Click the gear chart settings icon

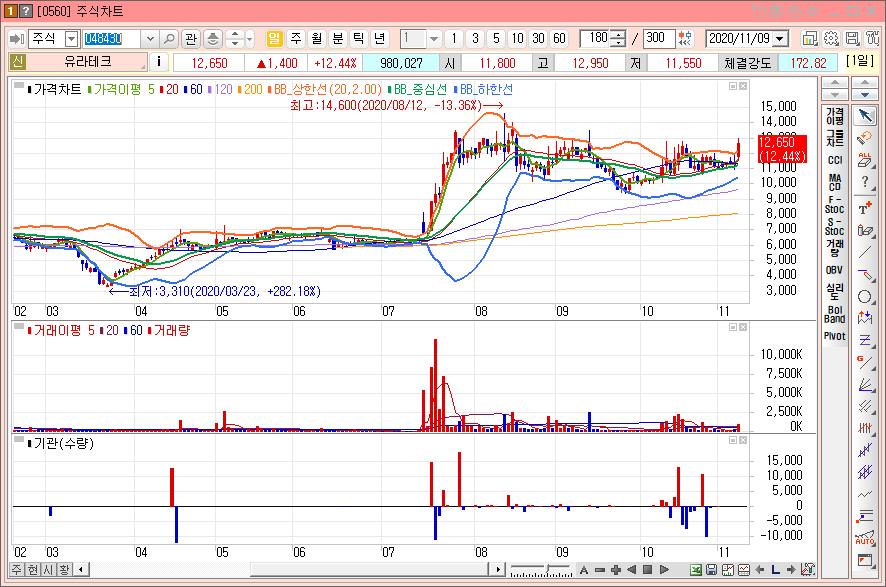point(831,38)
